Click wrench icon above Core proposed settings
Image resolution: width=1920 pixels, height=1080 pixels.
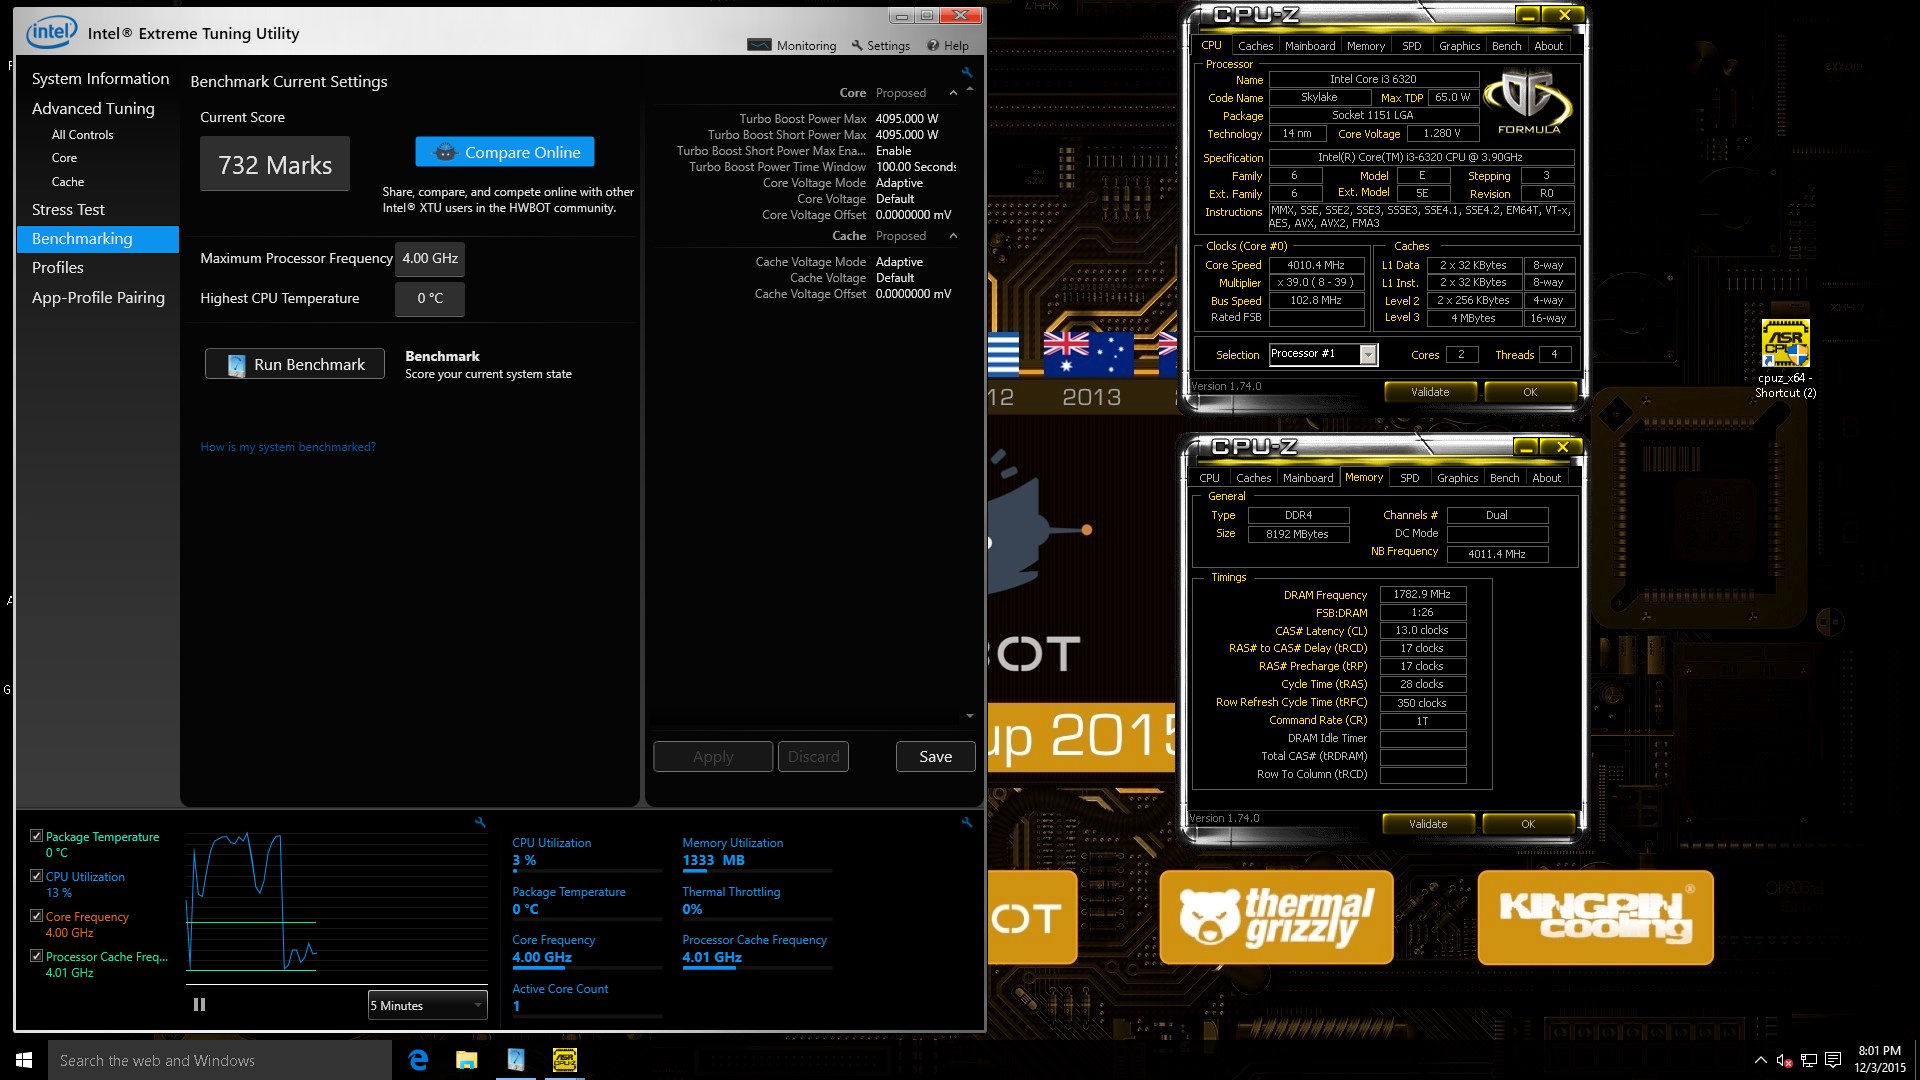tap(967, 72)
